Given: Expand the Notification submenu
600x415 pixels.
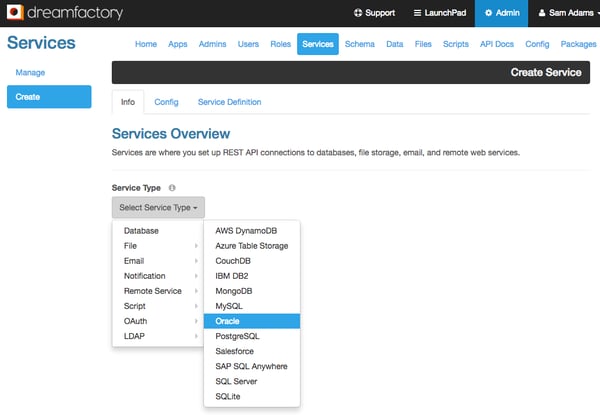Looking at the screenshot, I should [x=158, y=276].
